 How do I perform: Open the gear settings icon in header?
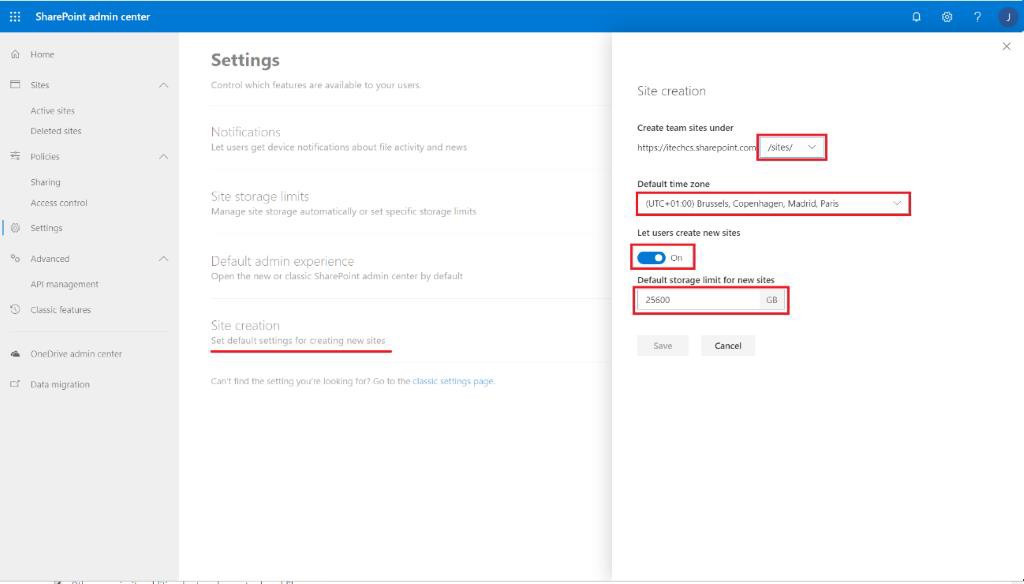click(947, 17)
